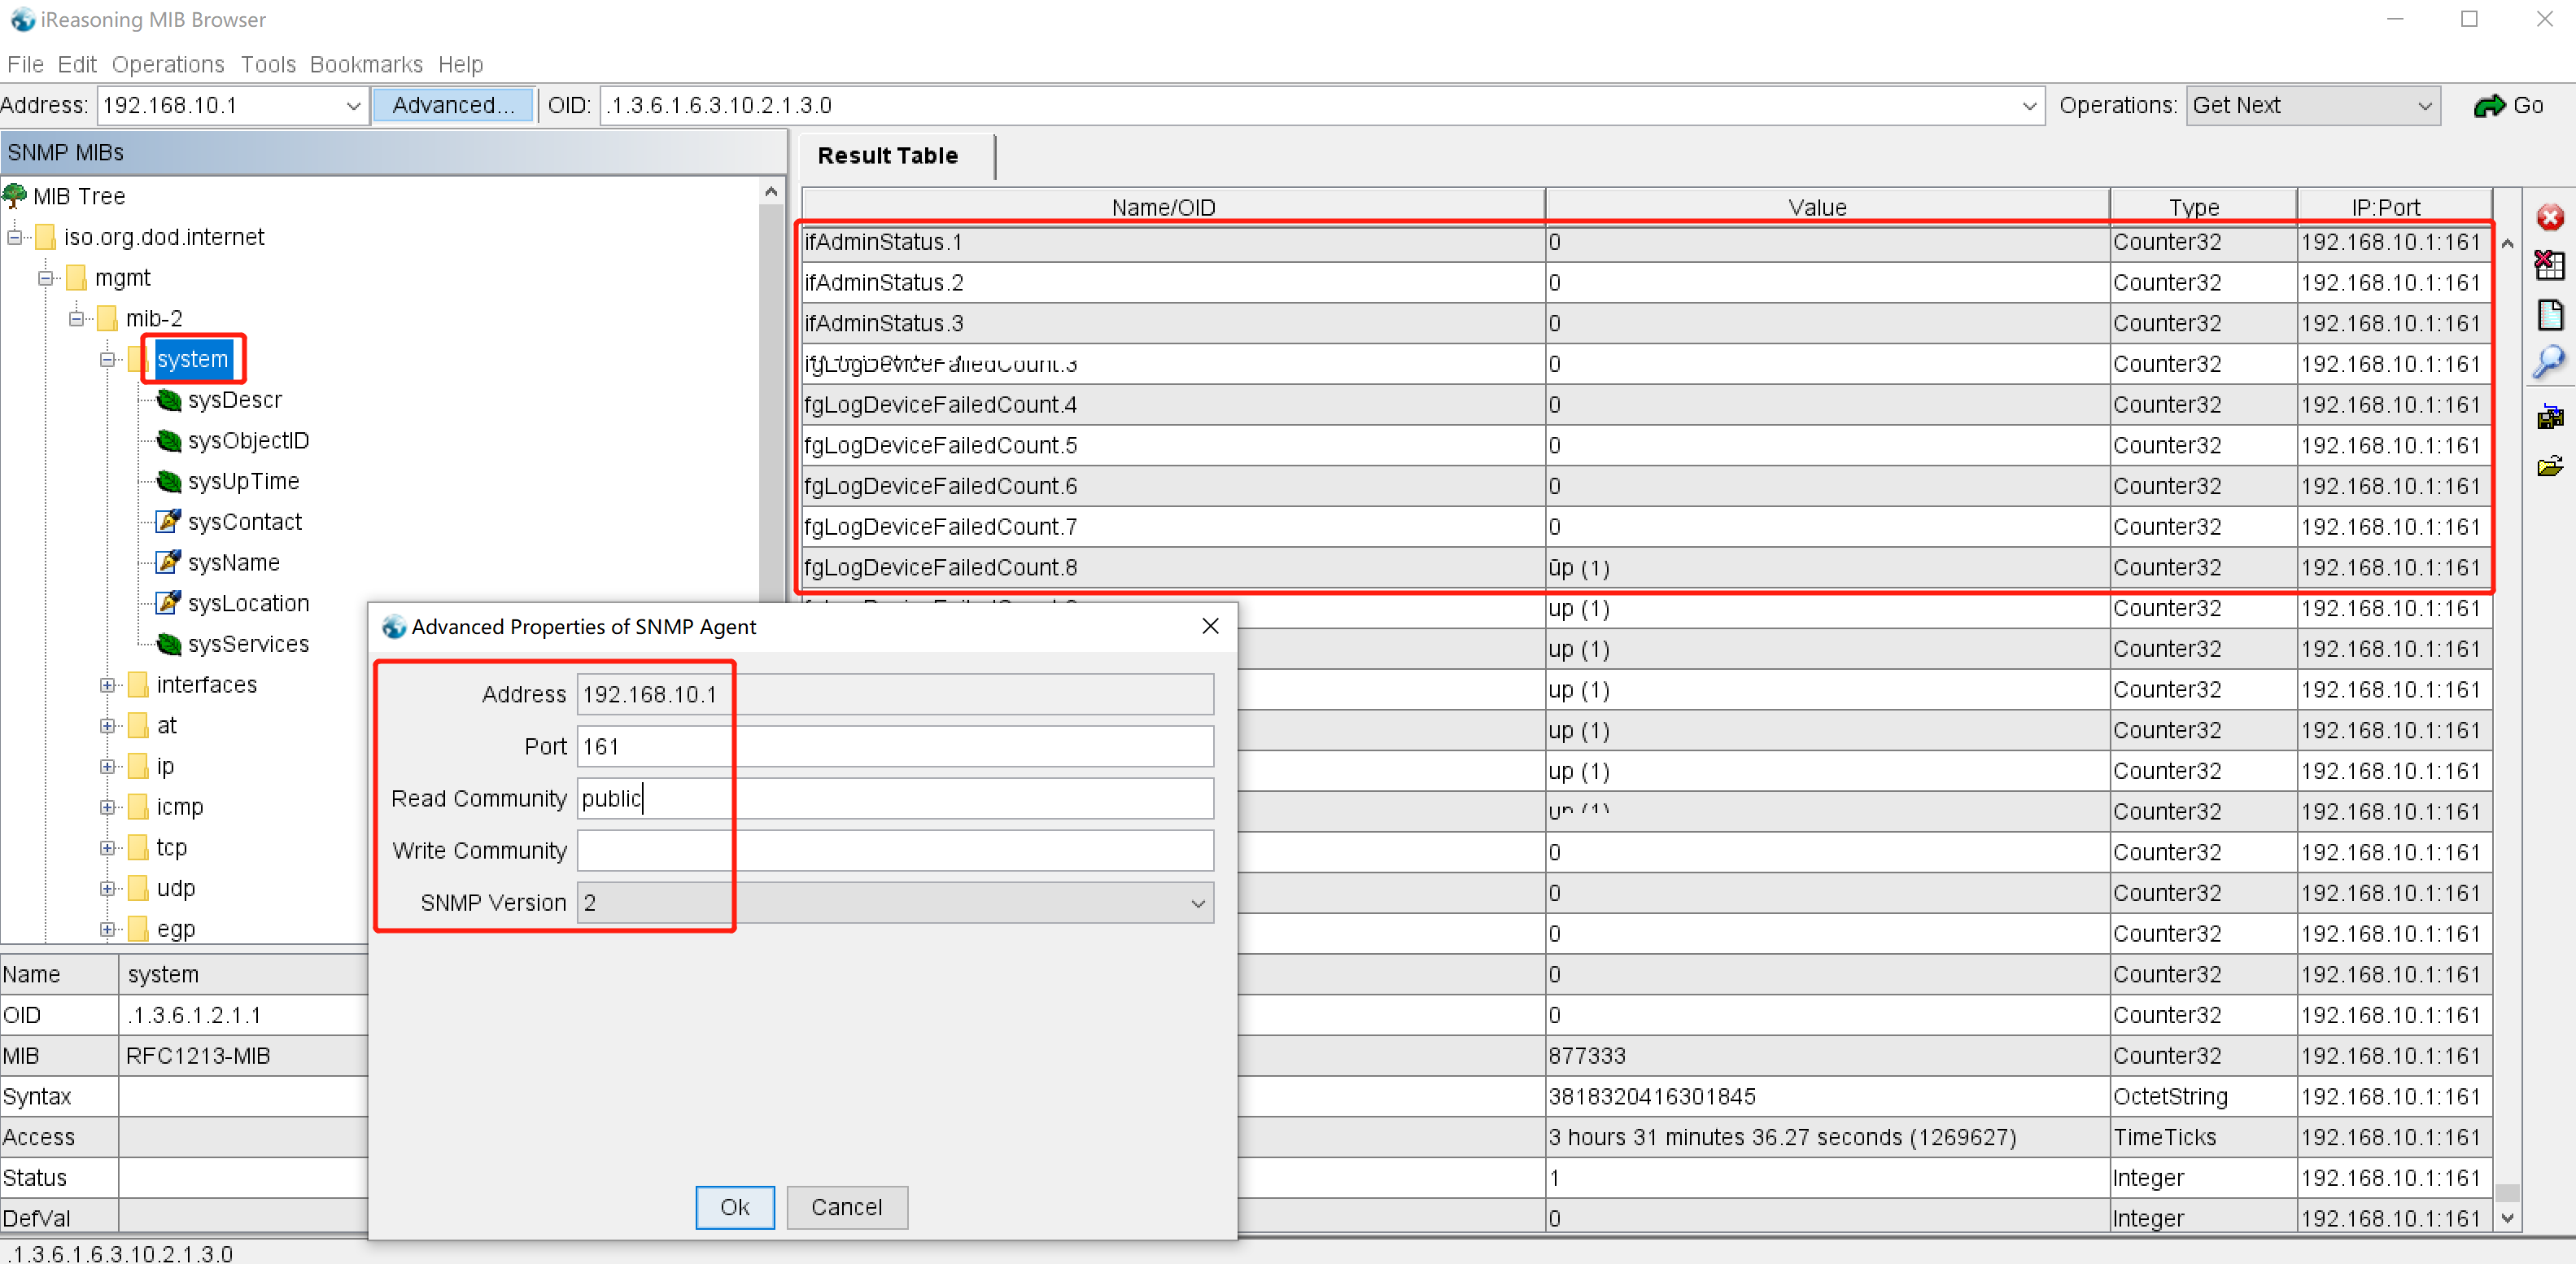Open the Tools menu
Screen dimensions: 2576x1264
268,64
